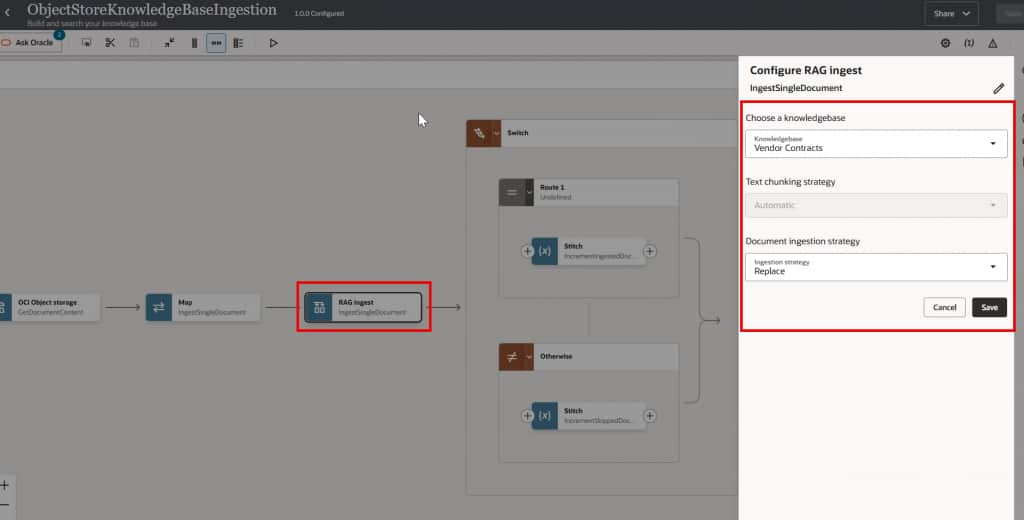Screen dimensions: 1024x520
Task: Select the RAG ingest node
Action: [363, 307]
